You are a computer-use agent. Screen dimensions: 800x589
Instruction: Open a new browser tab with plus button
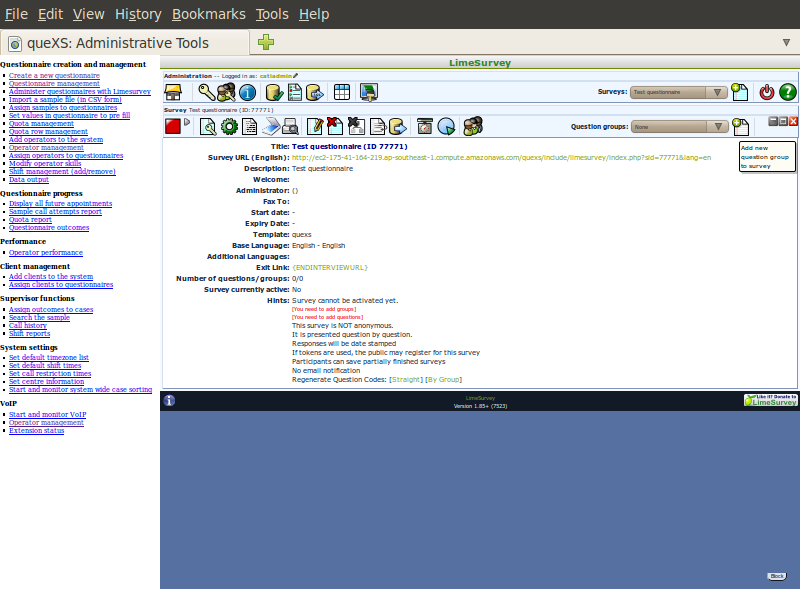[265, 42]
